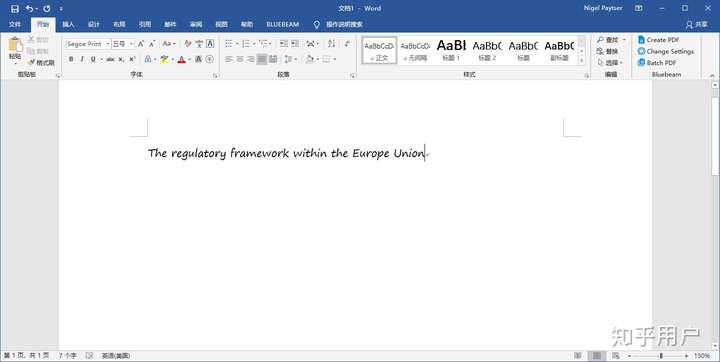Toggle show paragraph marks

[347, 44]
